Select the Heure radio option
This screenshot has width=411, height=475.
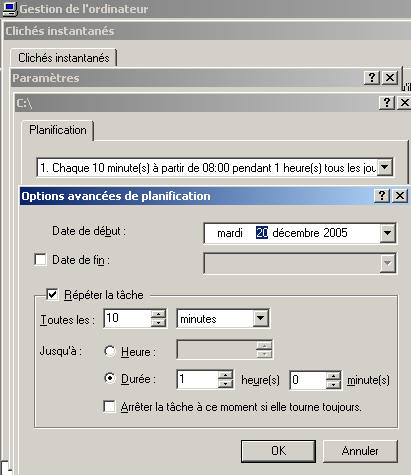click(x=110, y=351)
